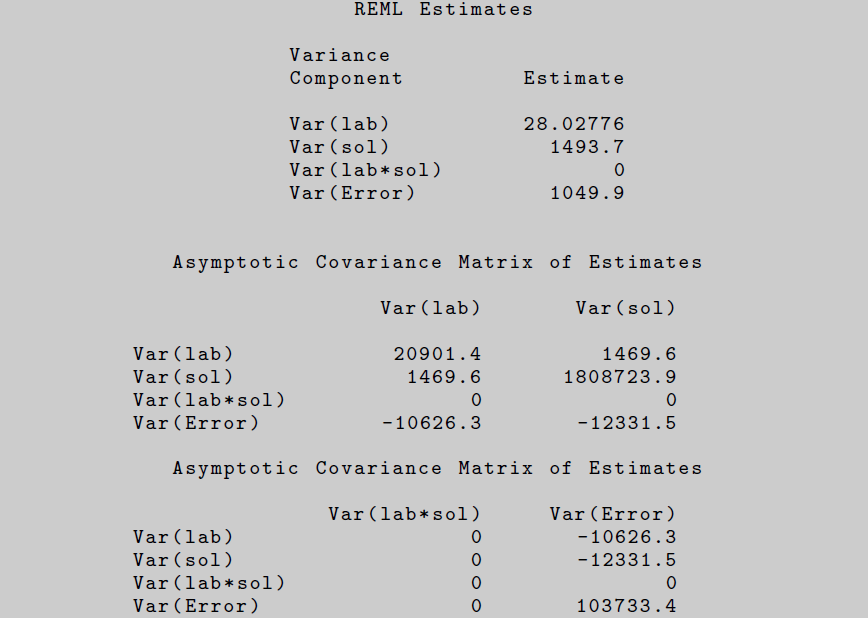Screen dimensions: 868x618
Task: Select -12331.5 under the Var(sol) column header
Action: pyautogui.click(x=627, y=423)
